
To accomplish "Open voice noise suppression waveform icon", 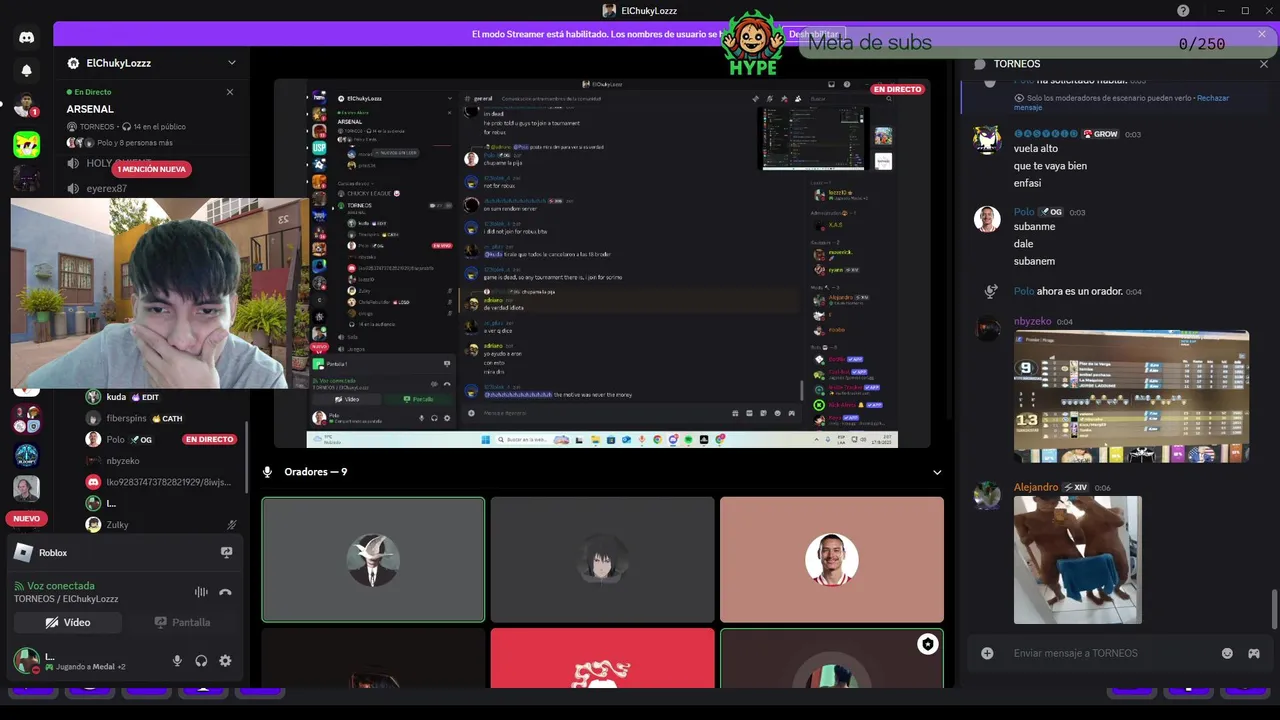I will [201, 592].
